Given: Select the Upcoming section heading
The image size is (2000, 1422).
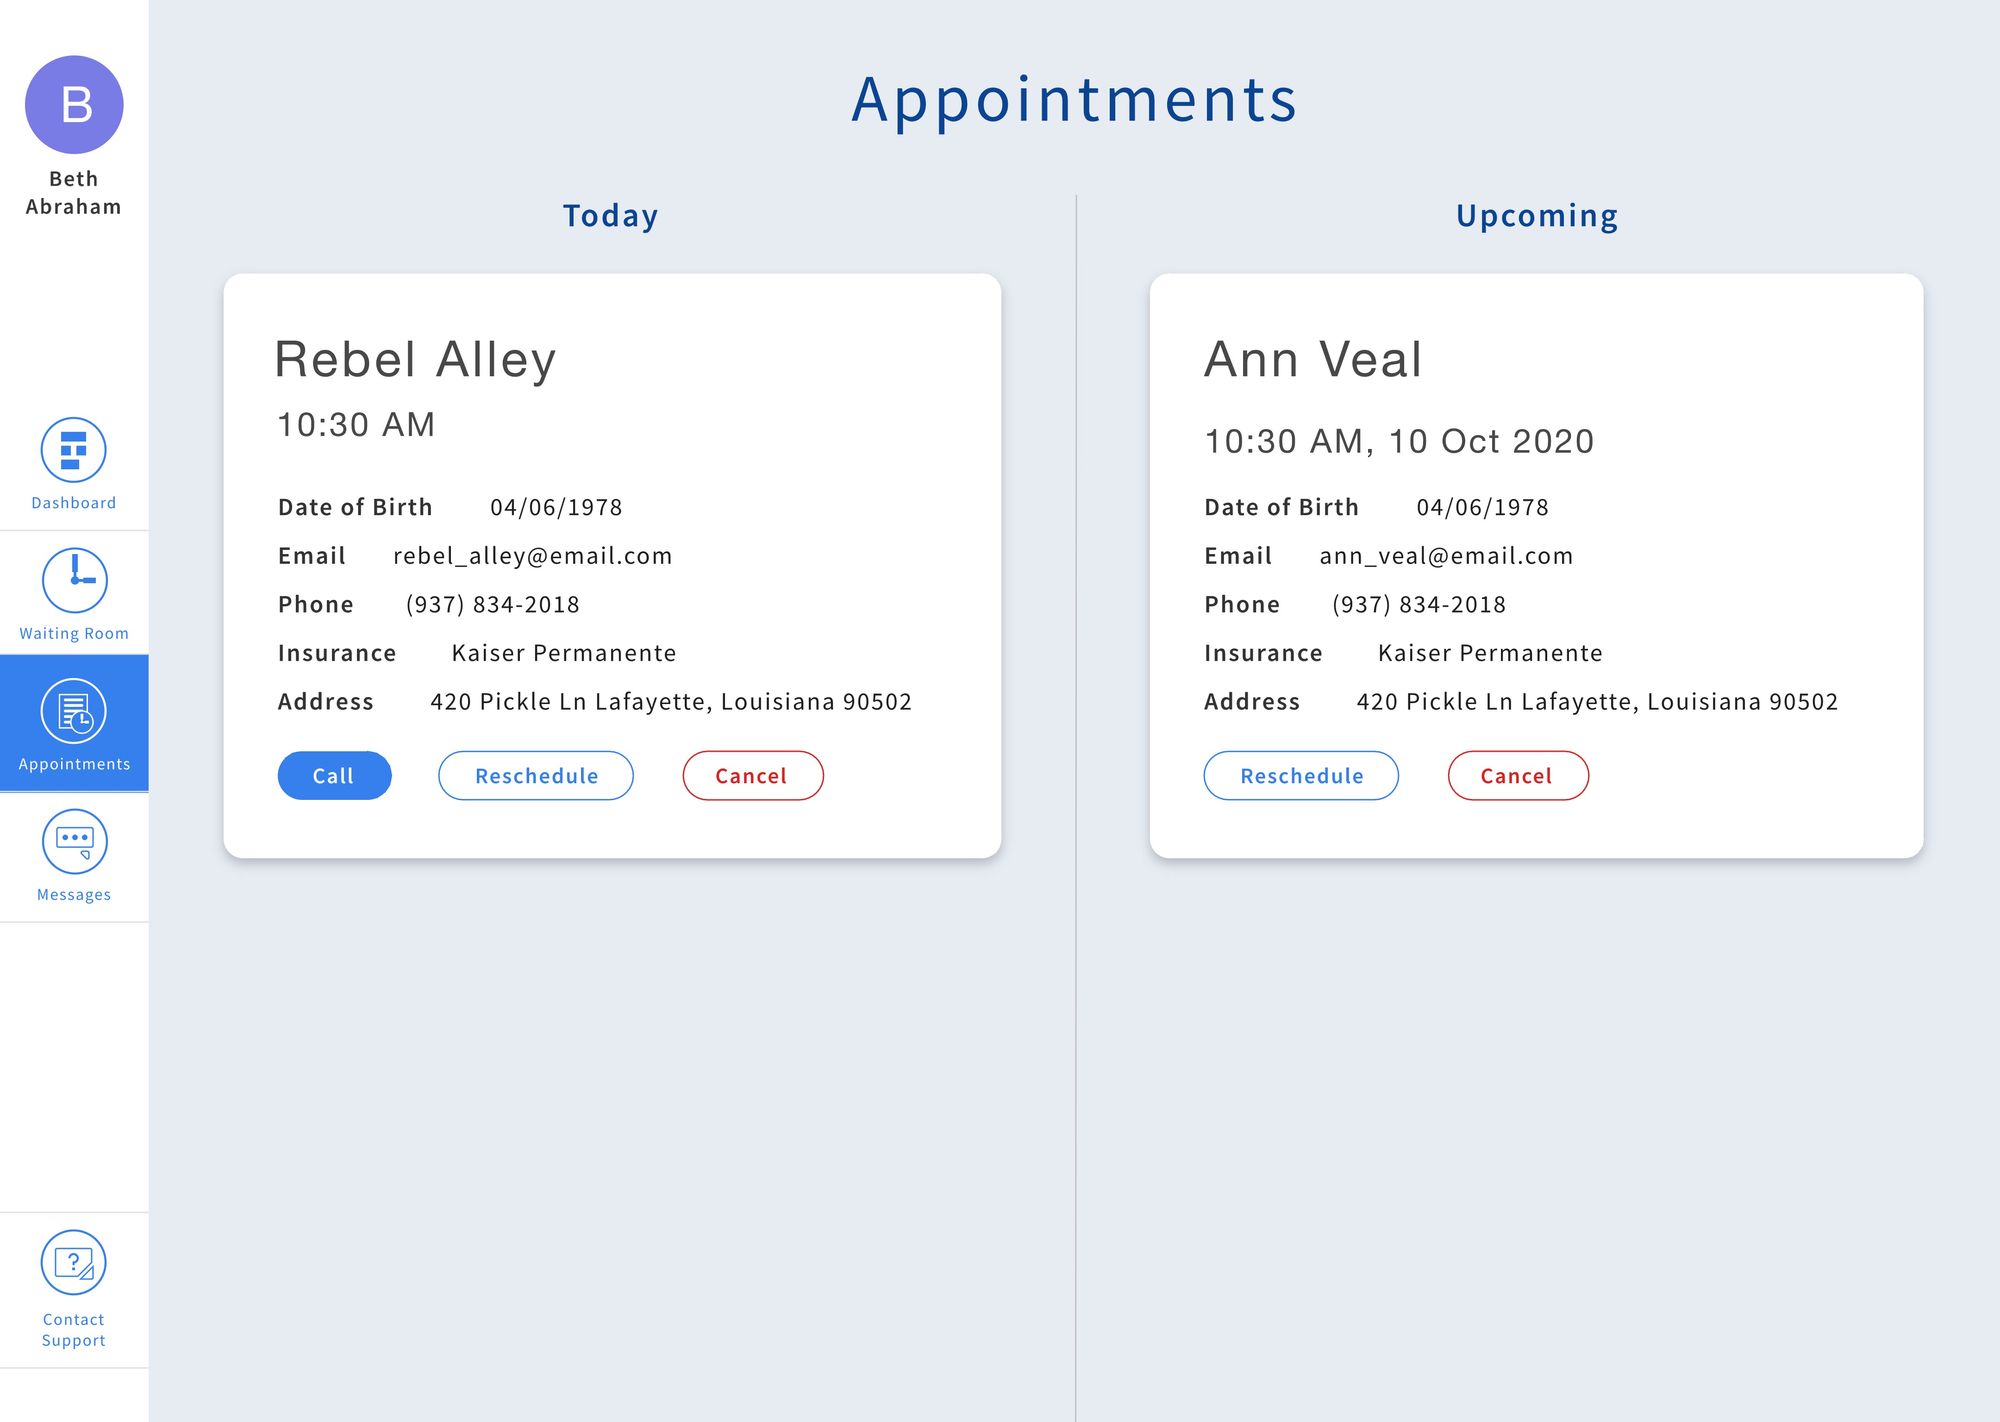Looking at the screenshot, I should pos(1537,216).
